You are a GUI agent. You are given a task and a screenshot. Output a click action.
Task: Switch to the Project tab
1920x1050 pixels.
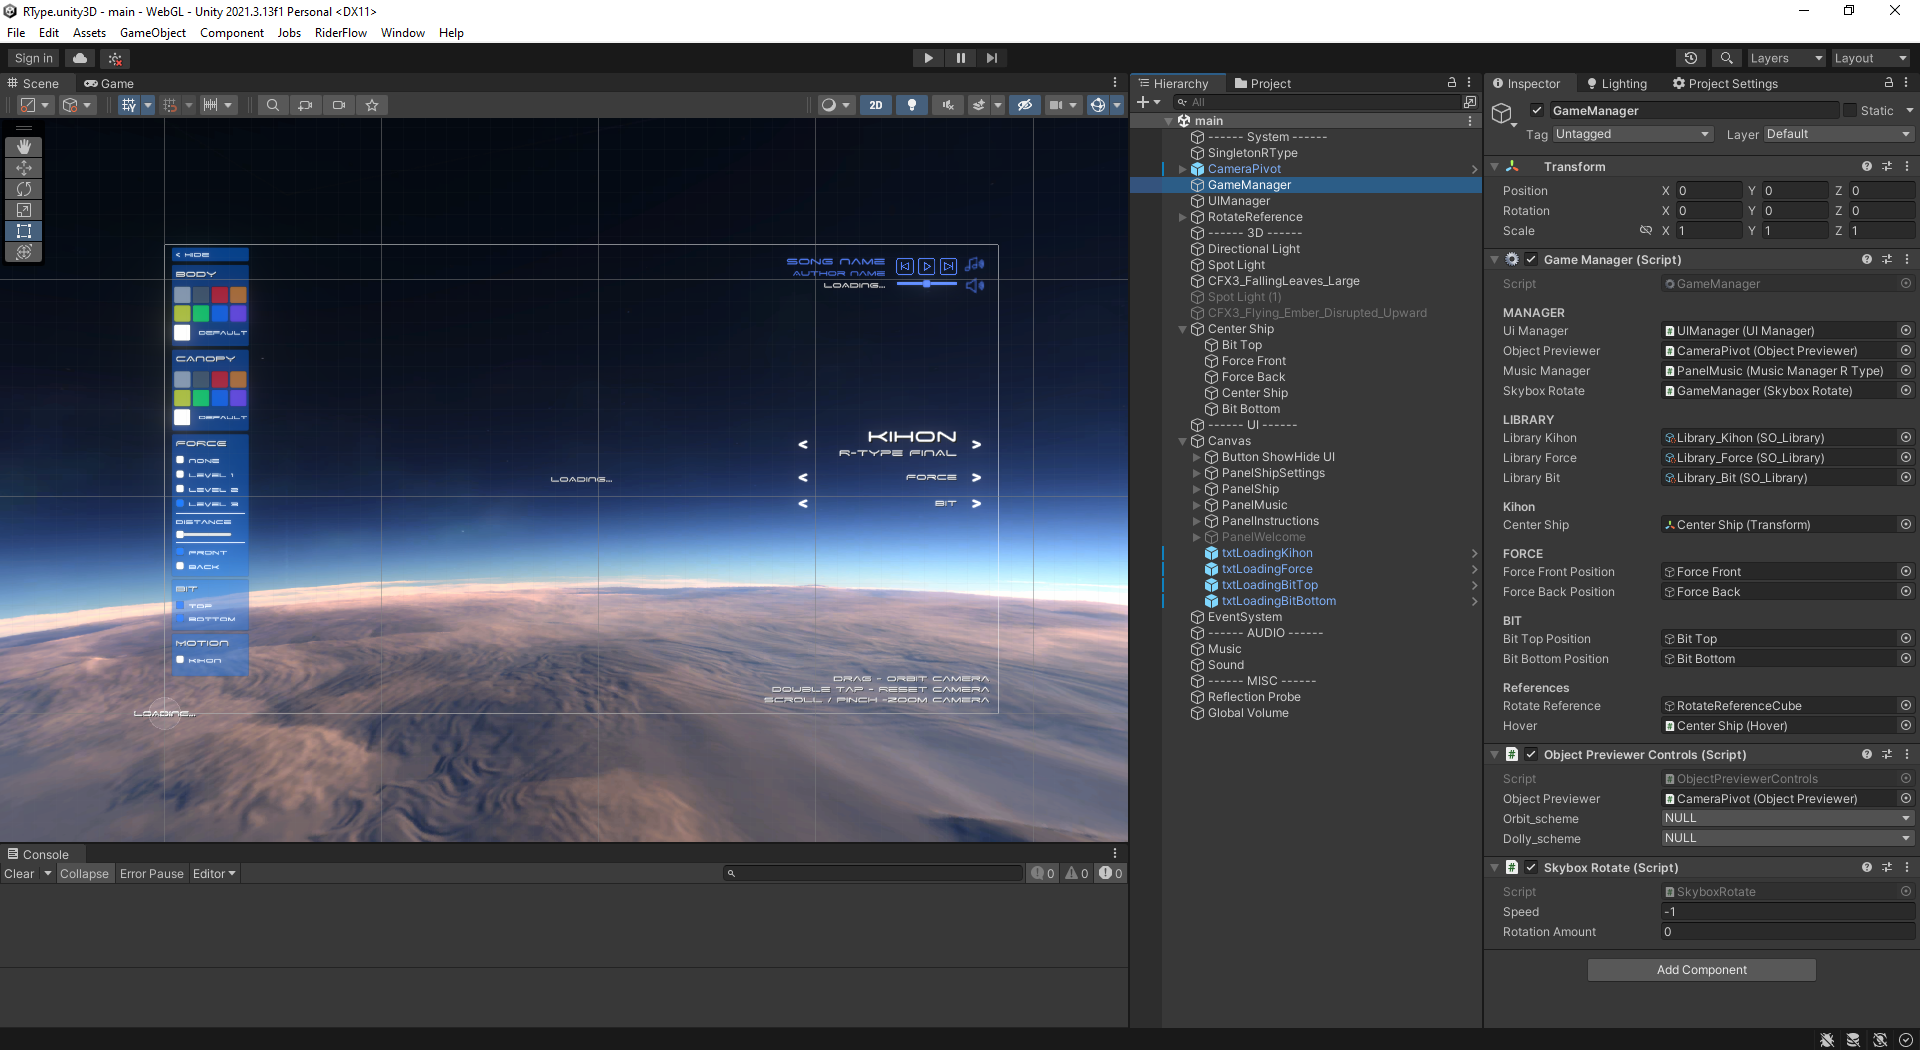click(x=1263, y=83)
